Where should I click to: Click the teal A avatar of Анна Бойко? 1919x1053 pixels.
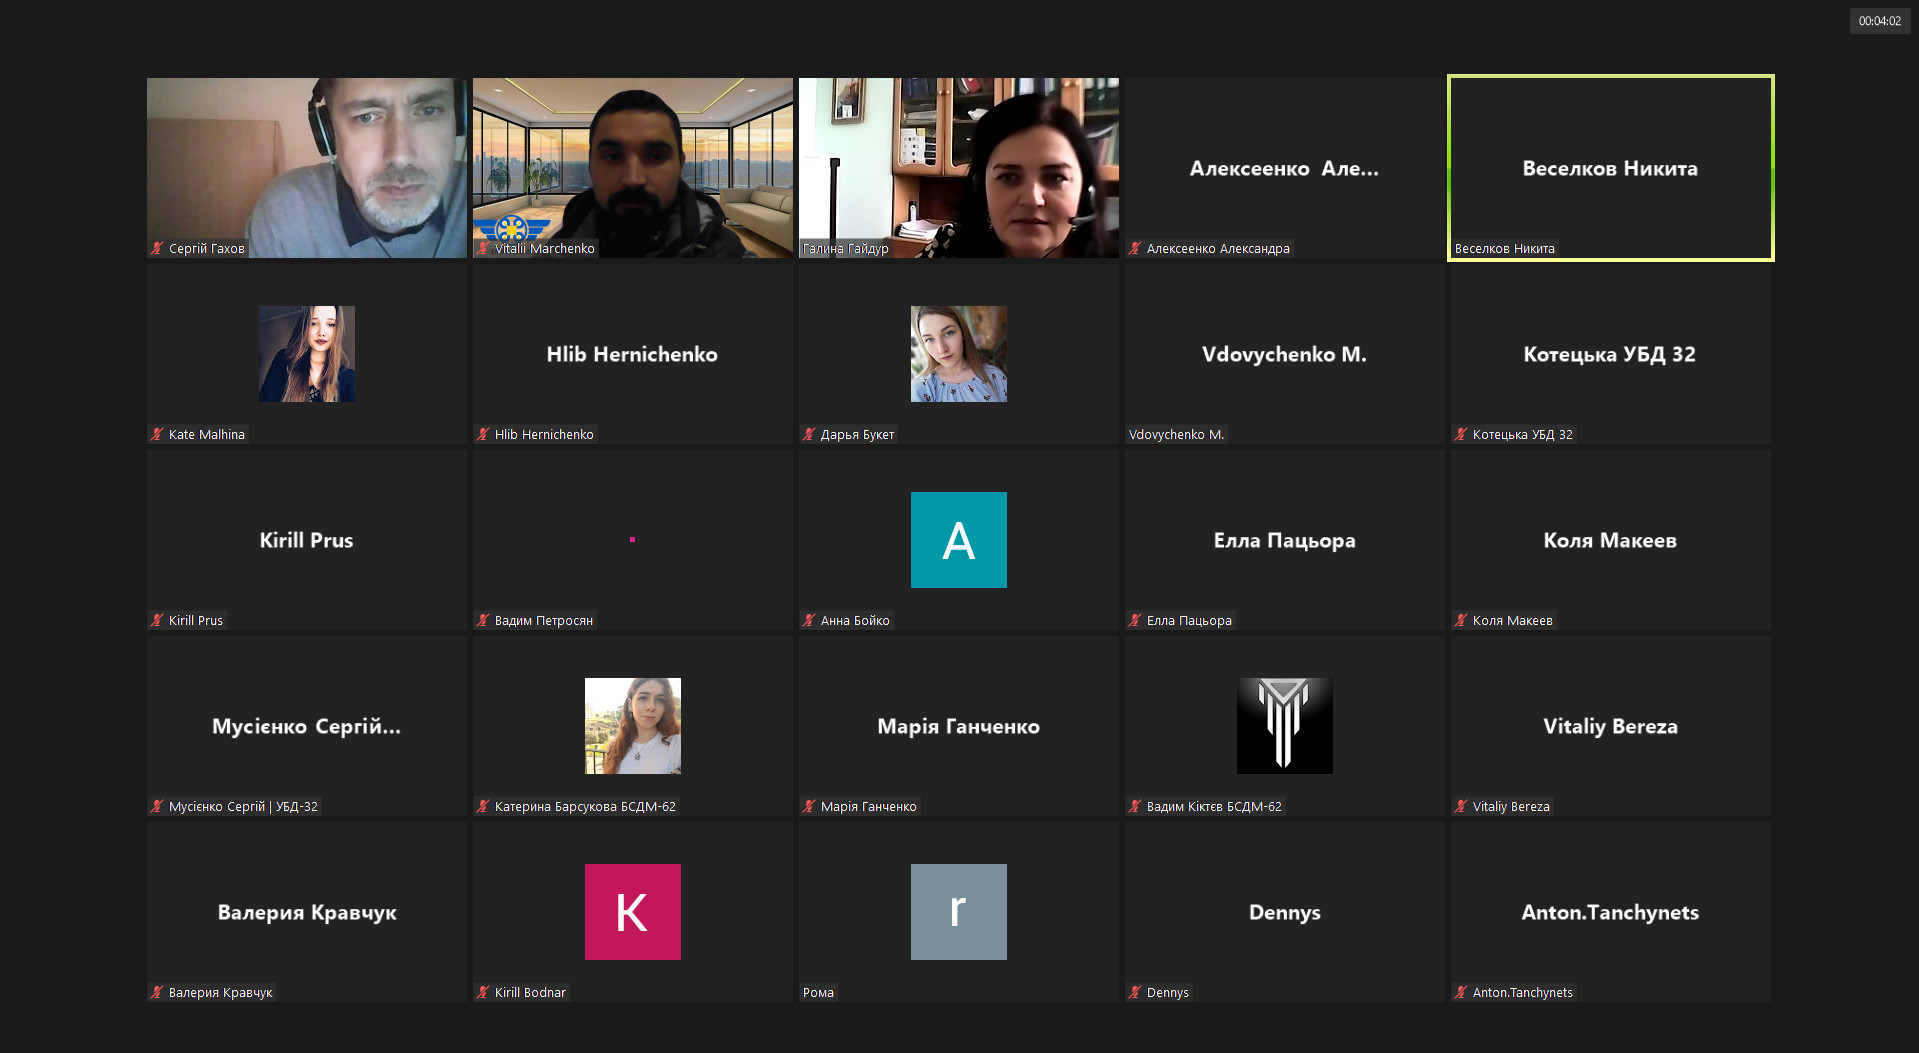click(959, 540)
